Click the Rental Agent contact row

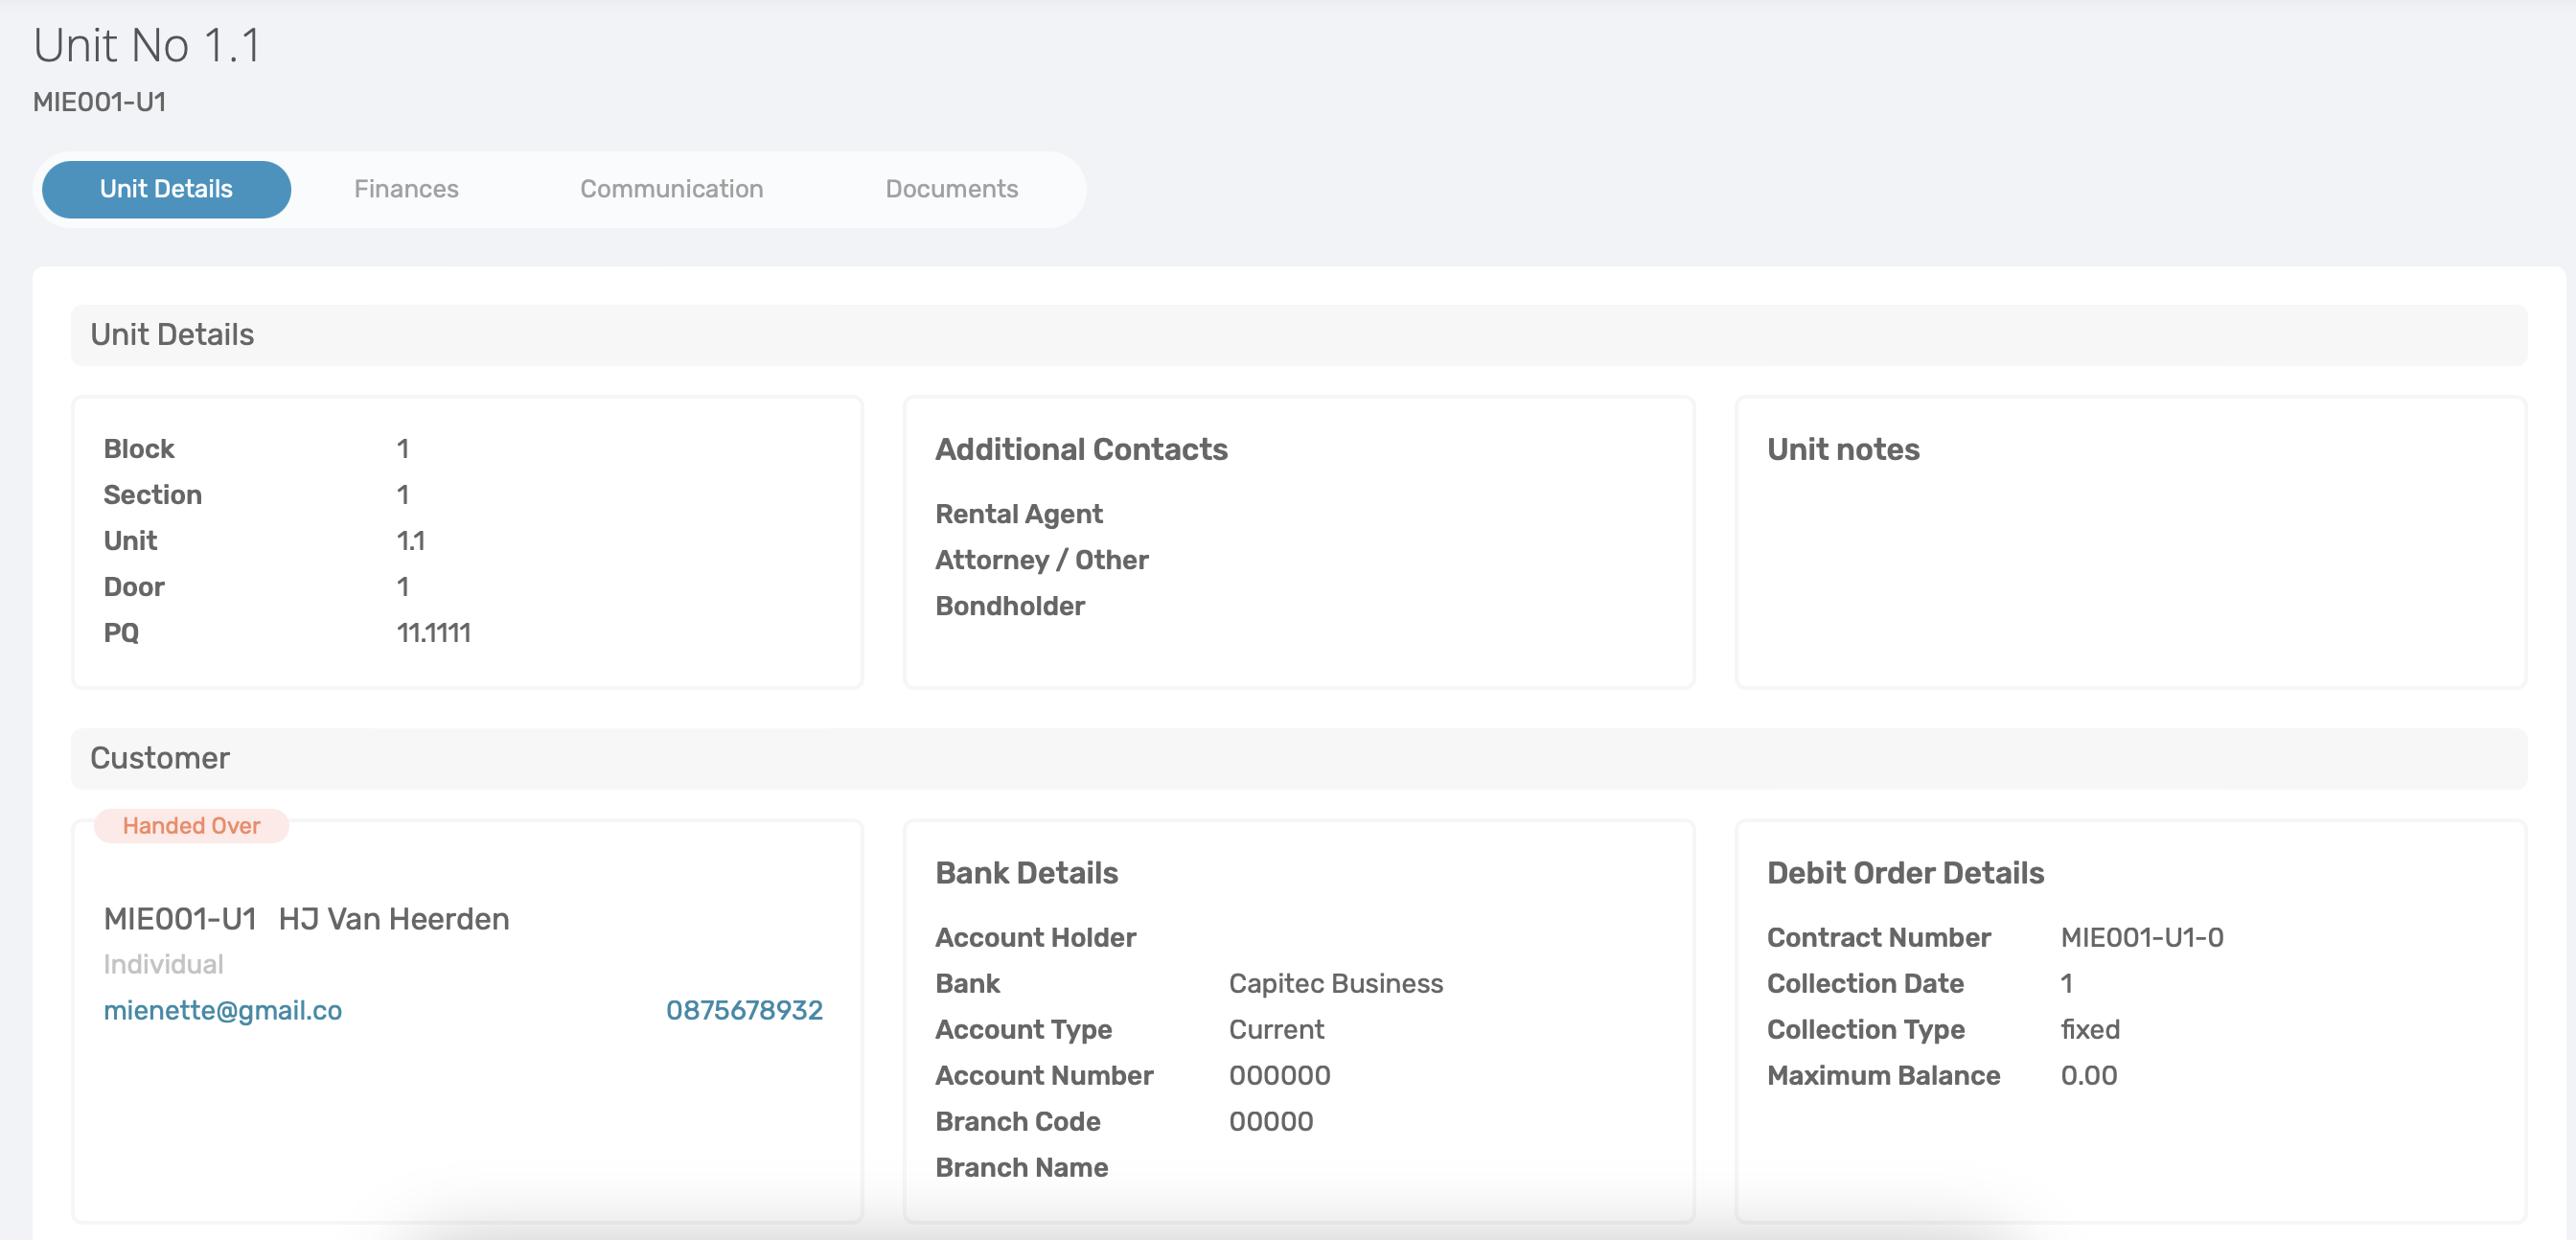click(1018, 514)
